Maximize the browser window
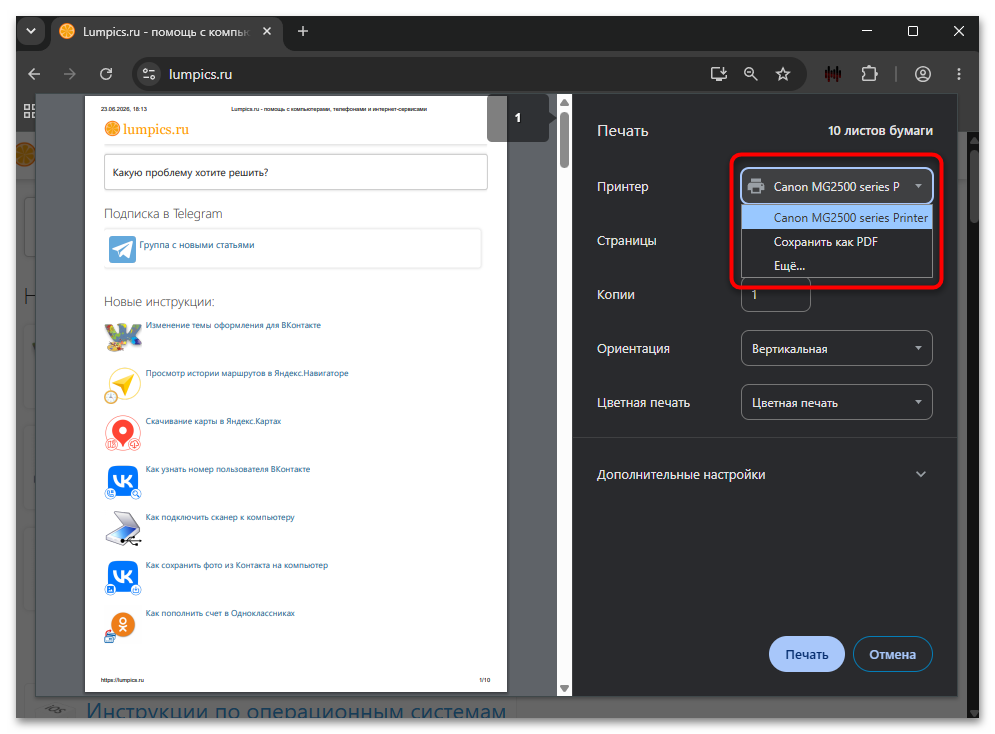This screenshot has height=734, width=995. click(x=913, y=31)
